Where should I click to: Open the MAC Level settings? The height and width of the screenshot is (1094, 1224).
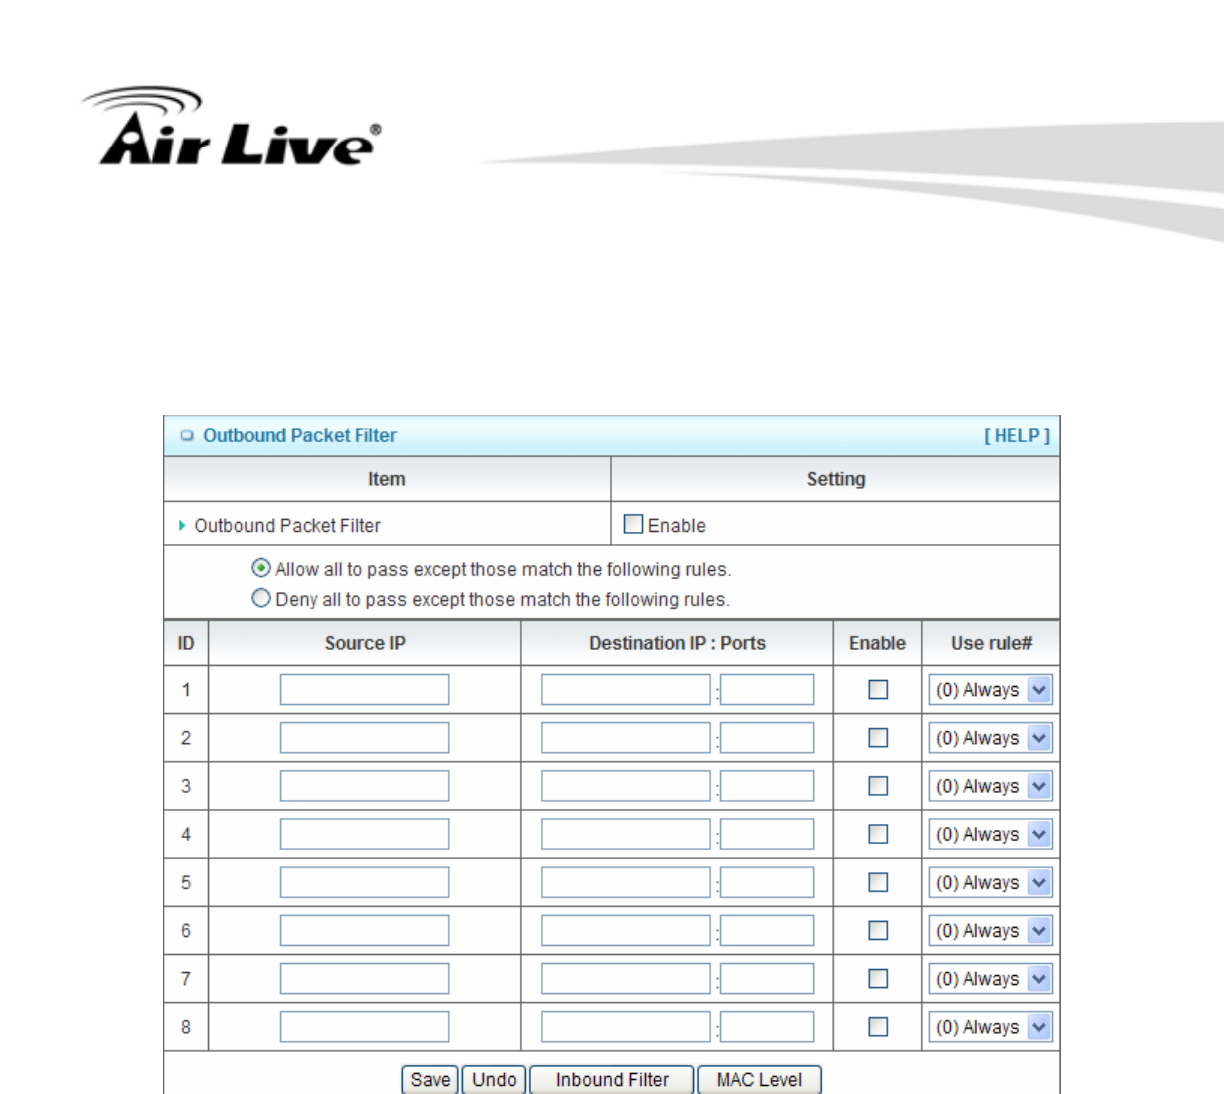coord(759,1079)
